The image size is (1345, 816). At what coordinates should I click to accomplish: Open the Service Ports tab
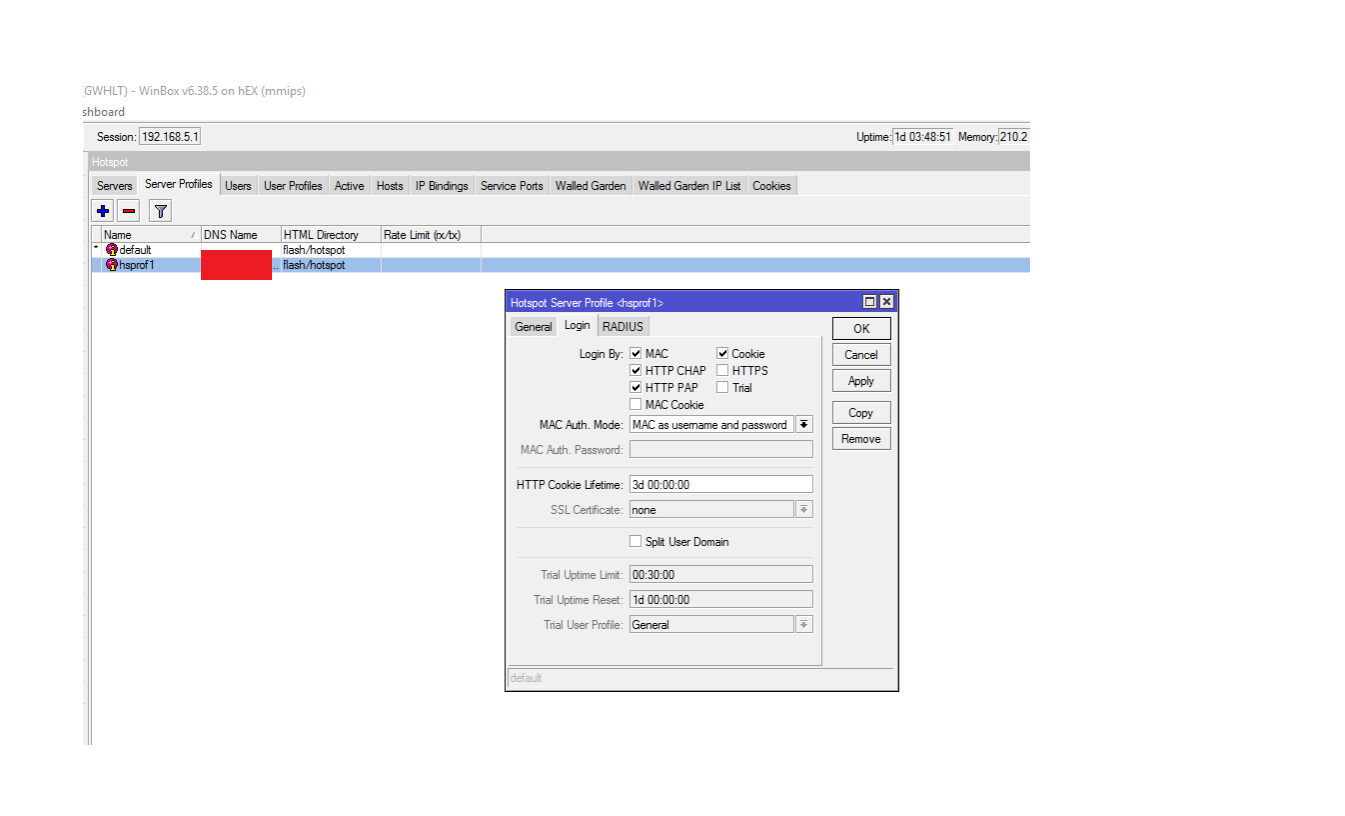[512, 186]
